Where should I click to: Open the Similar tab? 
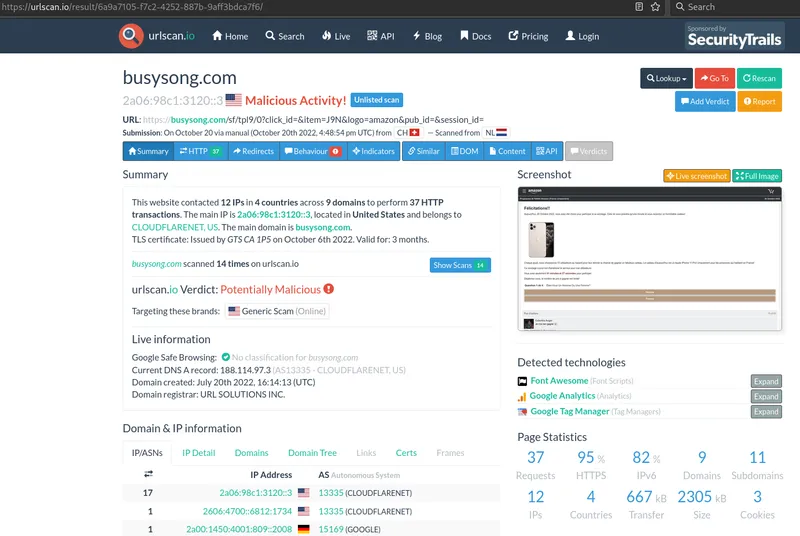pos(423,151)
